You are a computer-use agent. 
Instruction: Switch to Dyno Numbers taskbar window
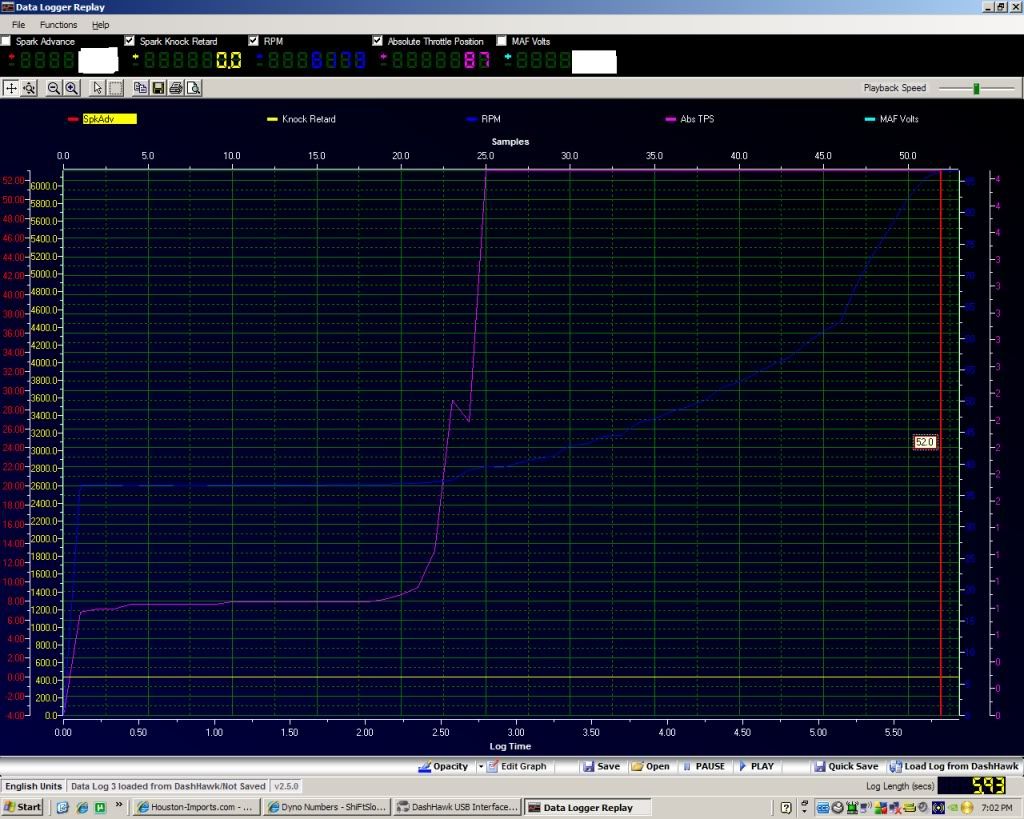click(x=327, y=808)
